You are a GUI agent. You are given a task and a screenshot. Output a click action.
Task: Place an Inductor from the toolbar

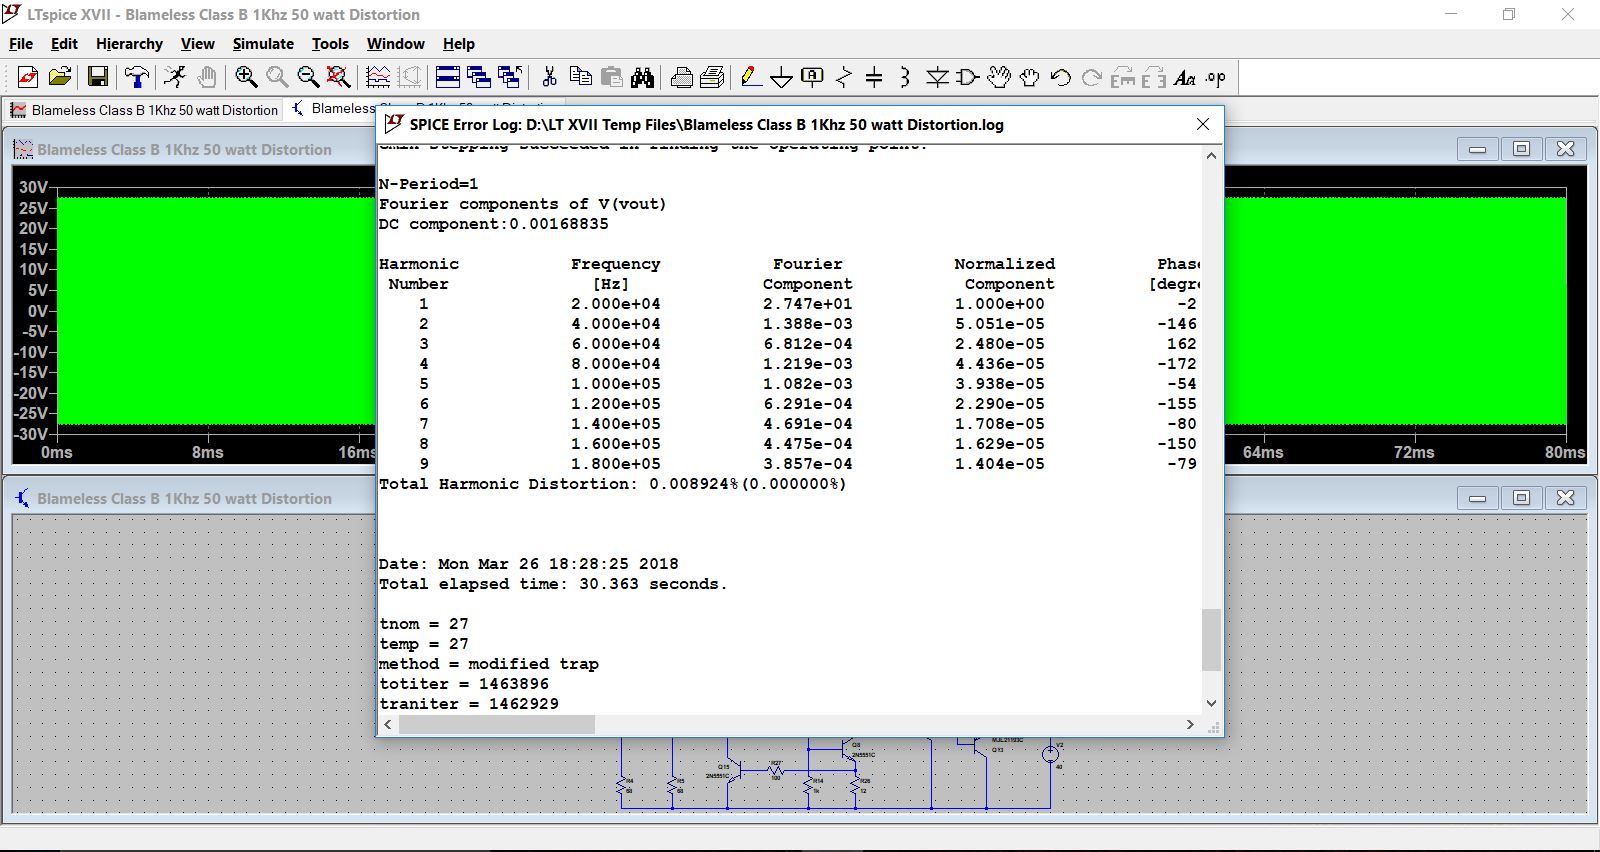pos(905,77)
